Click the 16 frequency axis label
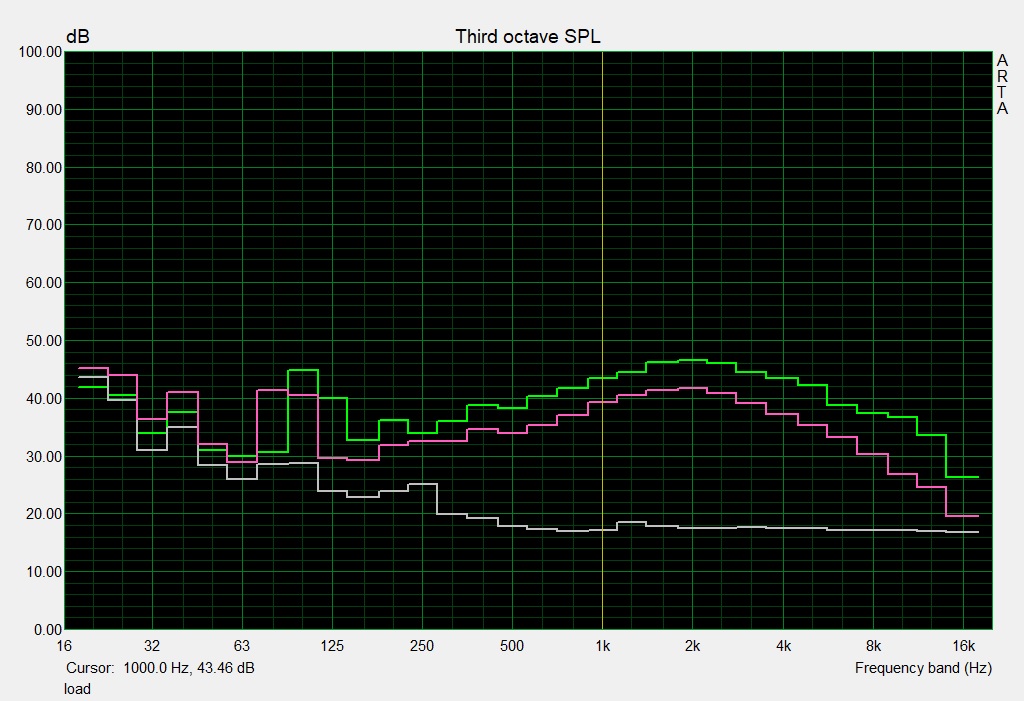 tap(64, 646)
